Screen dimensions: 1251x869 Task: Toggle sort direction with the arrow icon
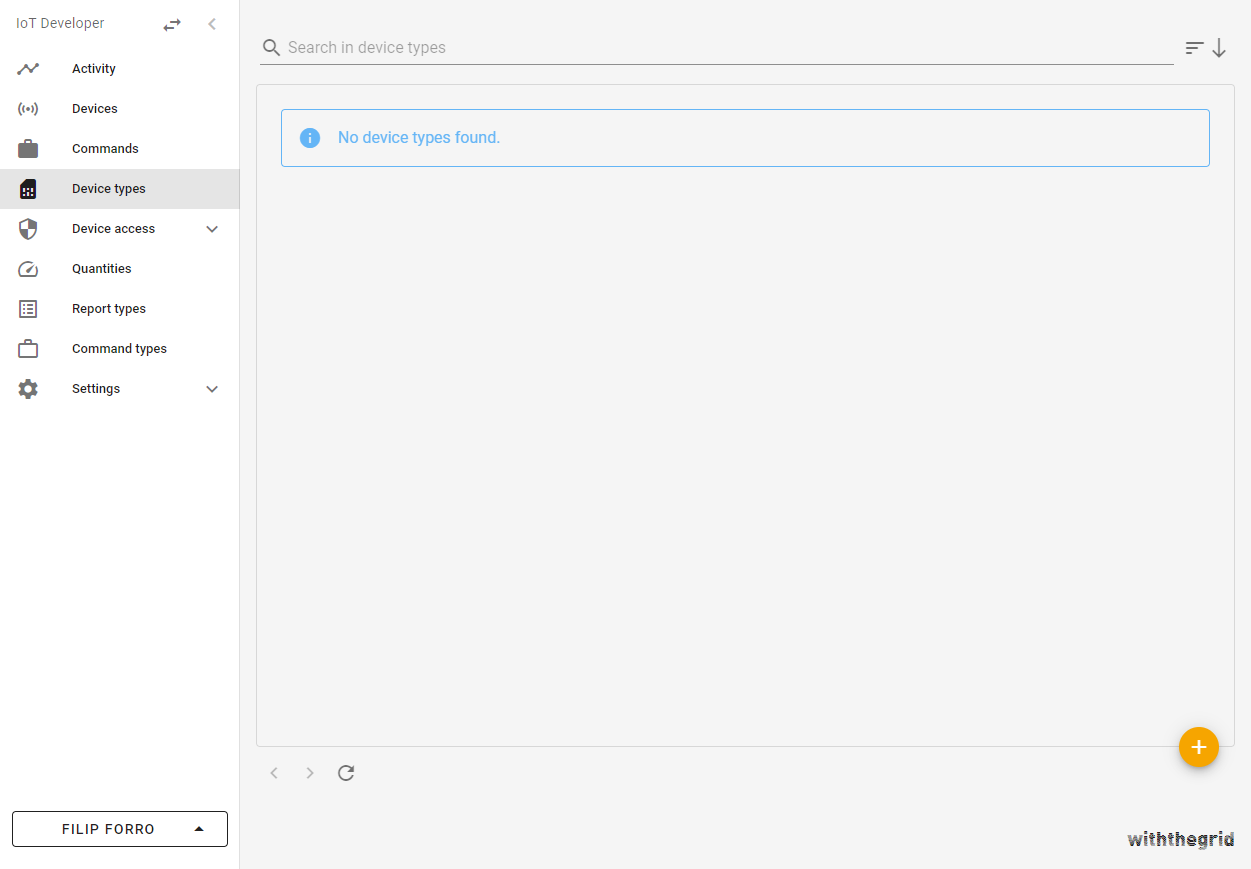[1219, 48]
